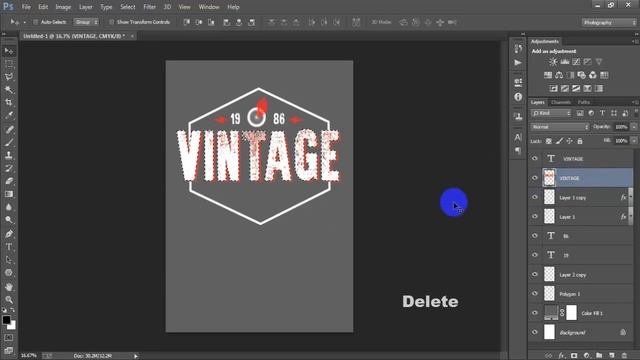
Task: Open the Info panel icon
Action: (518, 97)
